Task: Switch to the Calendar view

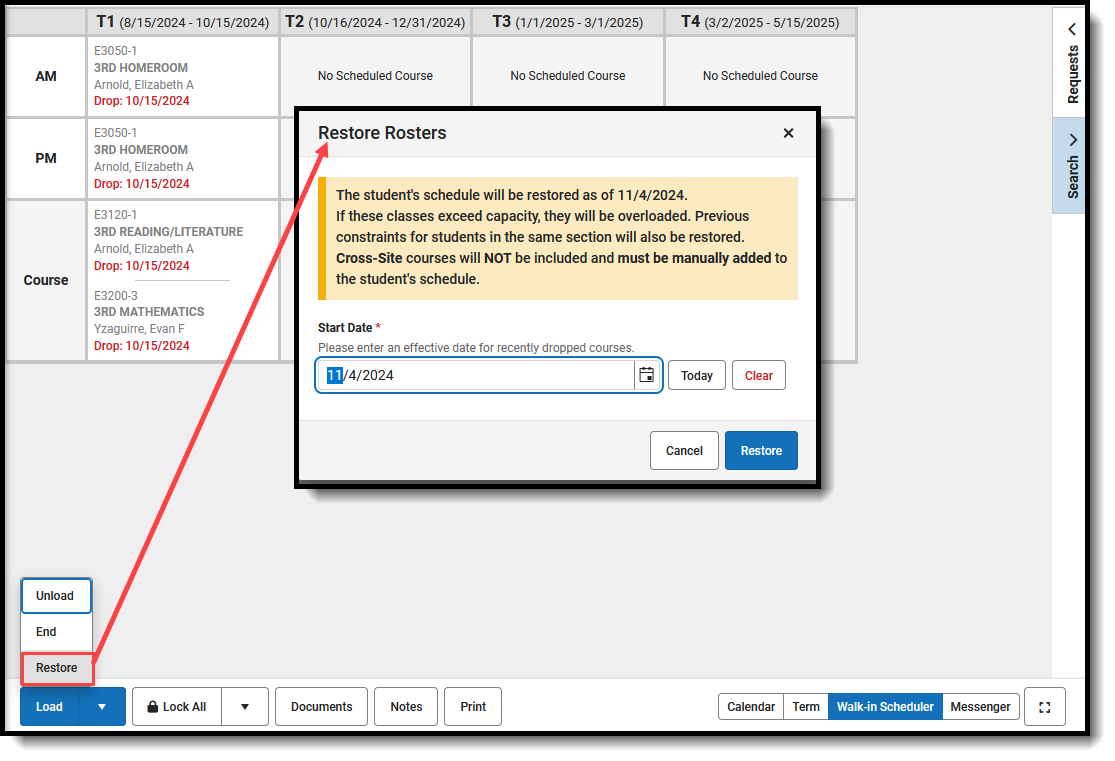Action: coord(751,707)
